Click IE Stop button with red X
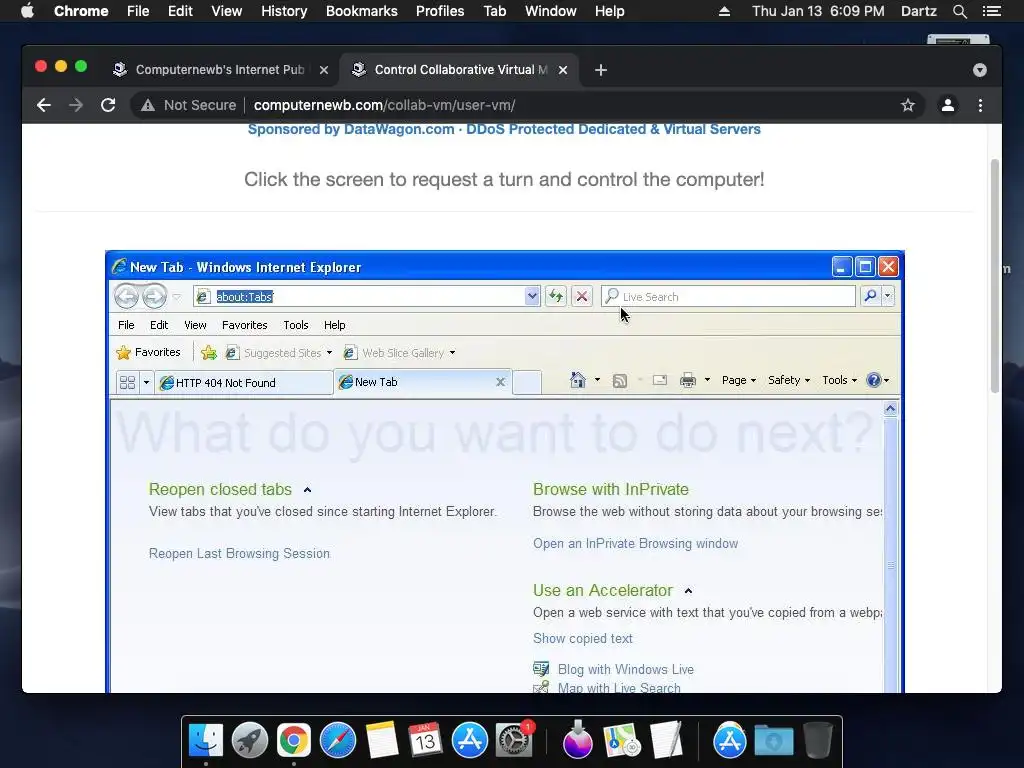1024x768 pixels. pyautogui.click(x=582, y=296)
